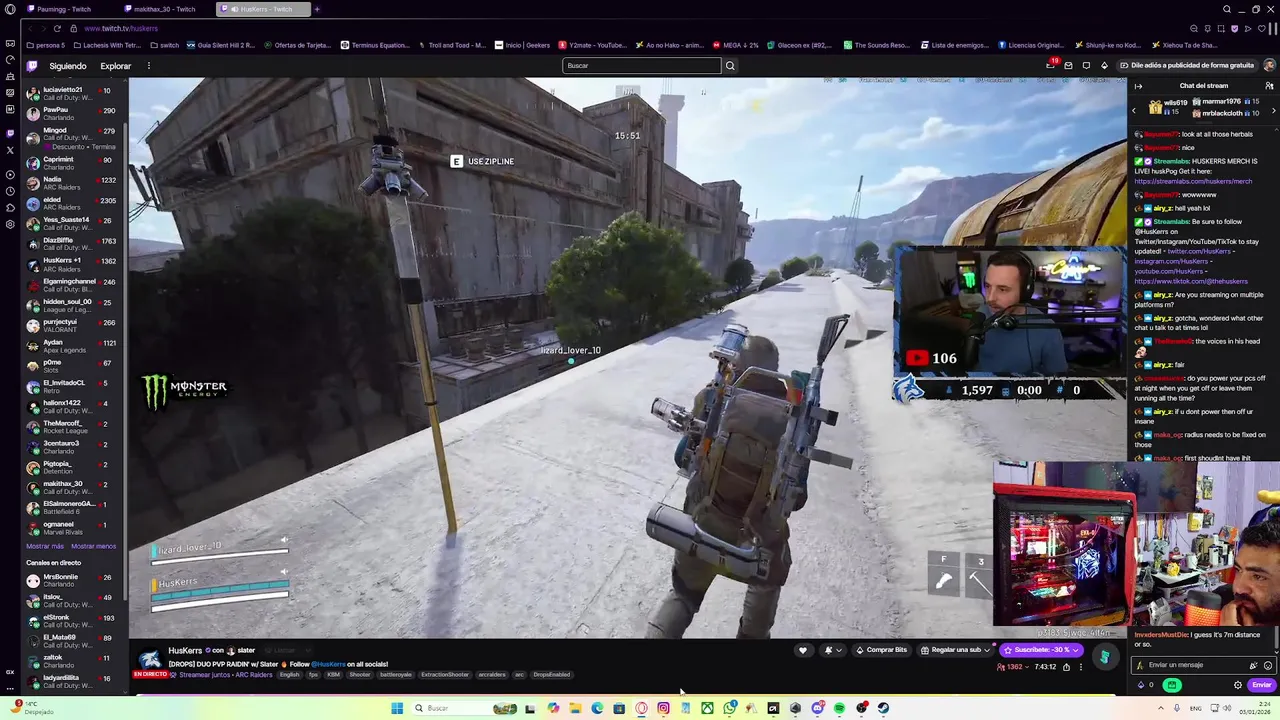Open the 'Inicio | Geekers' bookmark
The width and height of the screenshot is (1280, 720).
pos(522,45)
